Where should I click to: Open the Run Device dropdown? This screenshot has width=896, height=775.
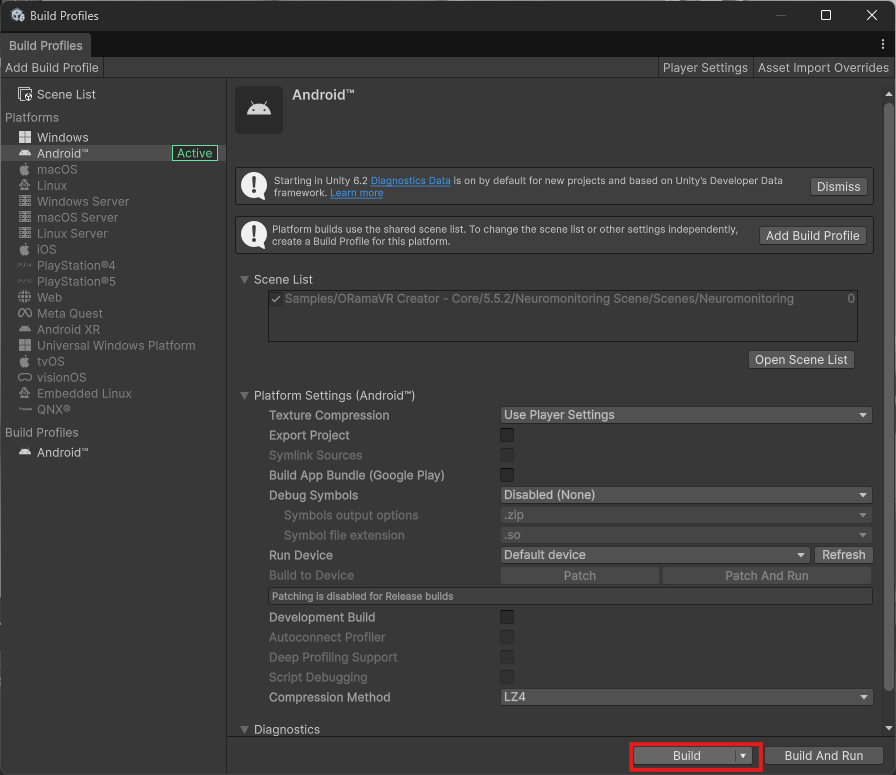pyautogui.click(x=655, y=555)
